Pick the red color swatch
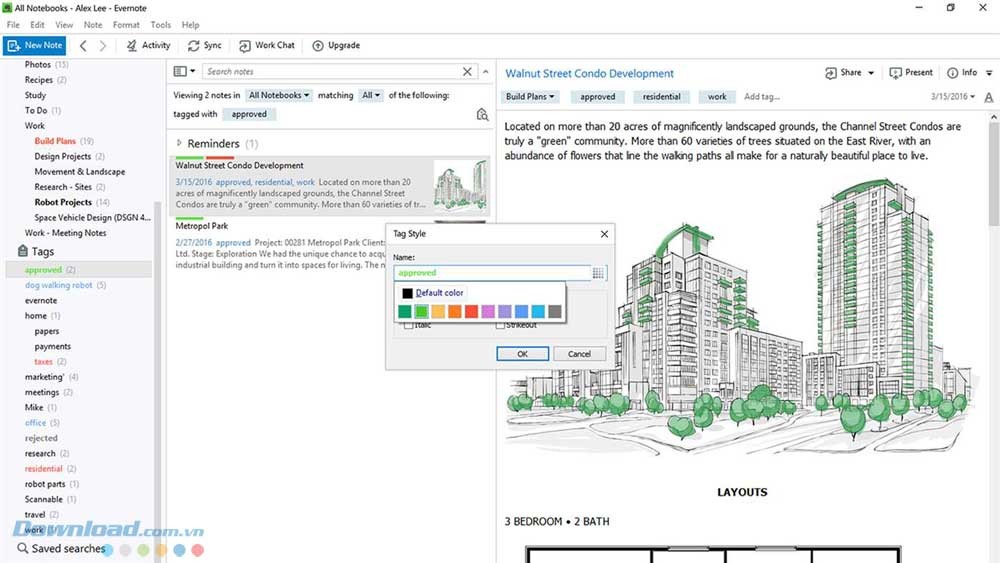Screen dimensions: 1000x563 pyautogui.click(x=471, y=312)
